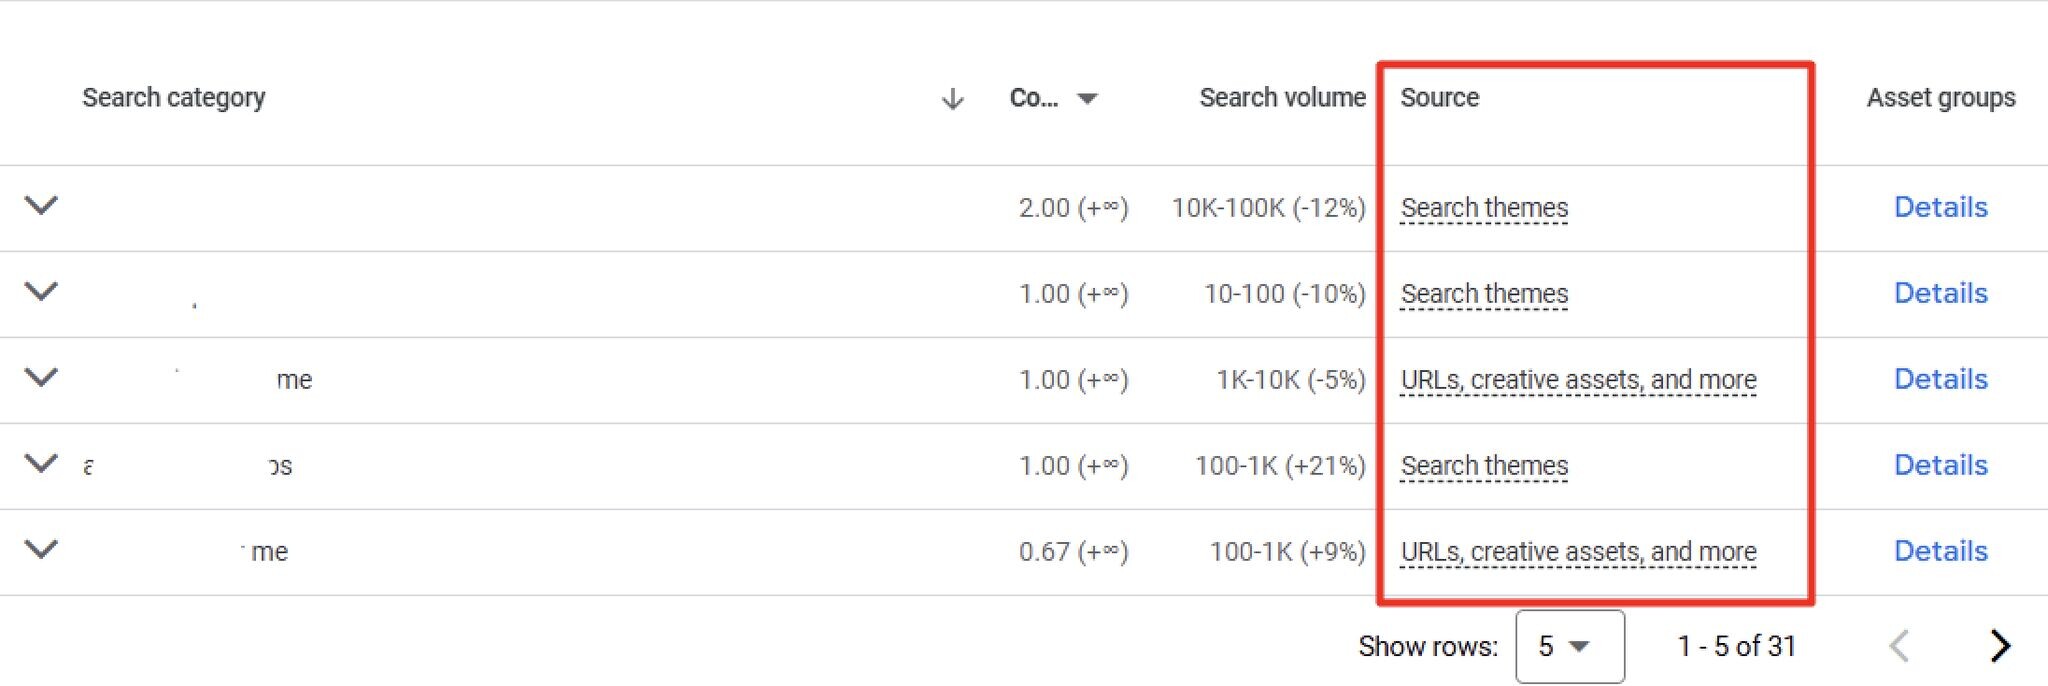
Task: Open Details for the 10-100 volume row
Action: [x=1940, y=293]
